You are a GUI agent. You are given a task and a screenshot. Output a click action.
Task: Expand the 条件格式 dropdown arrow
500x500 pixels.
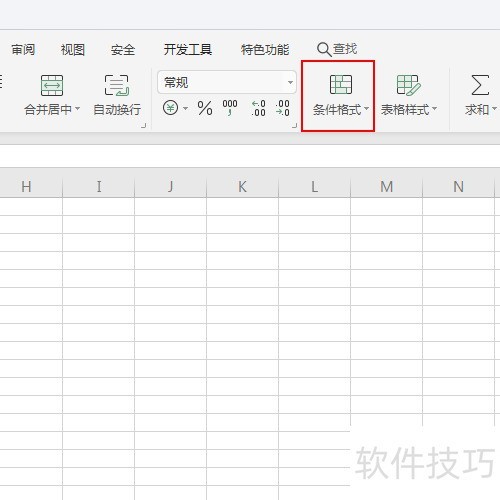pos(366,109)
